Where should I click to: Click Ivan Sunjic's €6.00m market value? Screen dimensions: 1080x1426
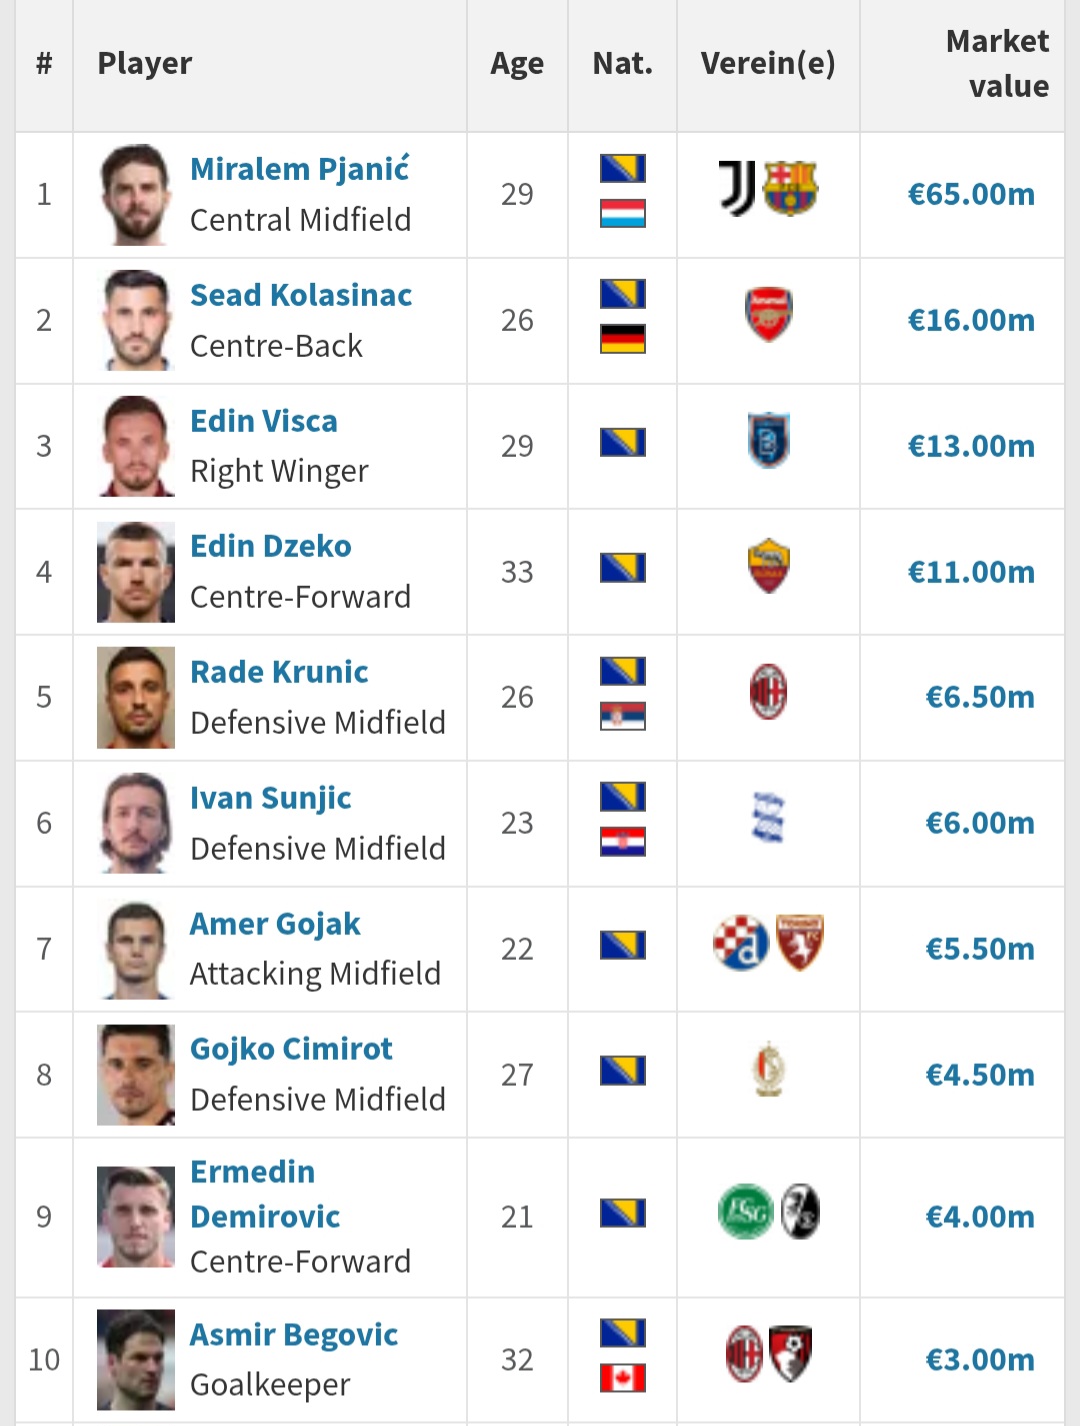[x=979, y=823]
